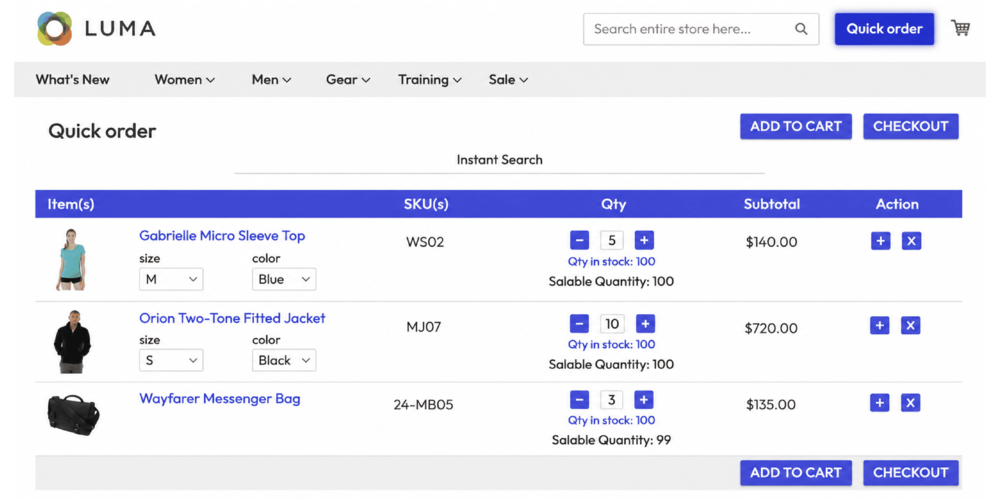Screen dimensions: 1000x500
Task: Click the top ADD TO CART button
Action: (x=795, y=126)
